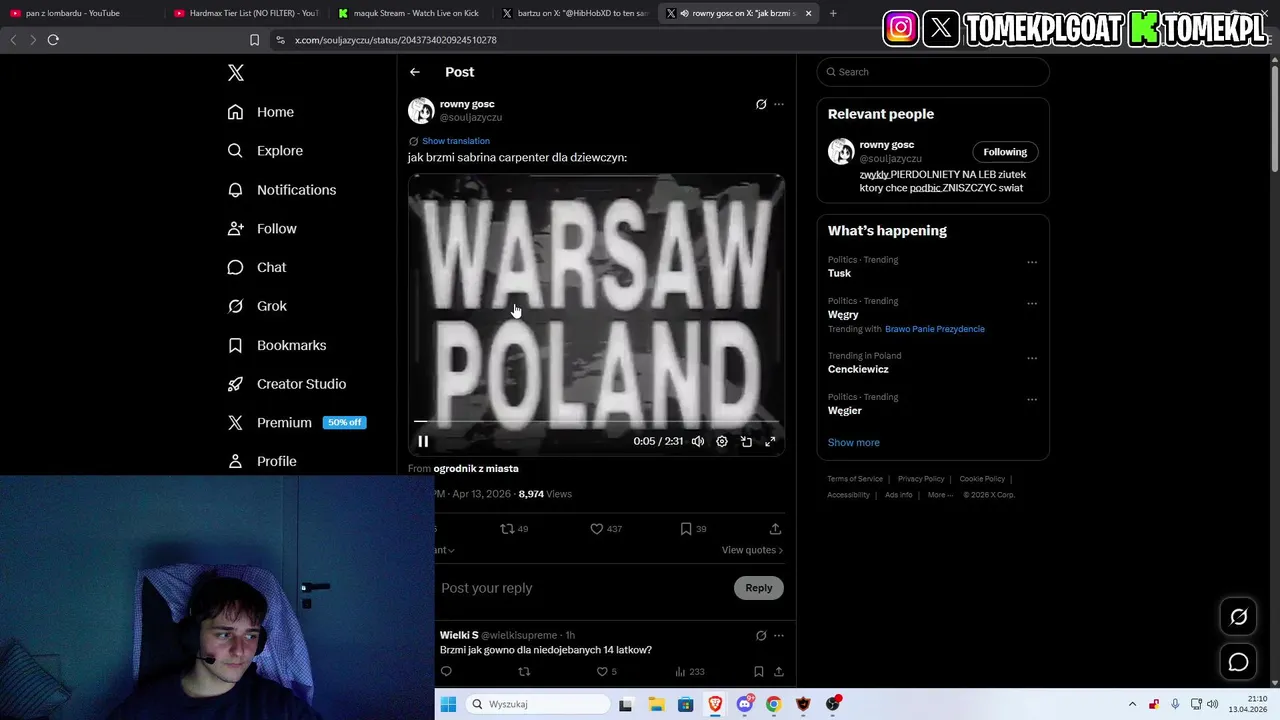The image size is (1280, 720).
Task: Open floating chat messages button
Action: tap(1239, 662)
